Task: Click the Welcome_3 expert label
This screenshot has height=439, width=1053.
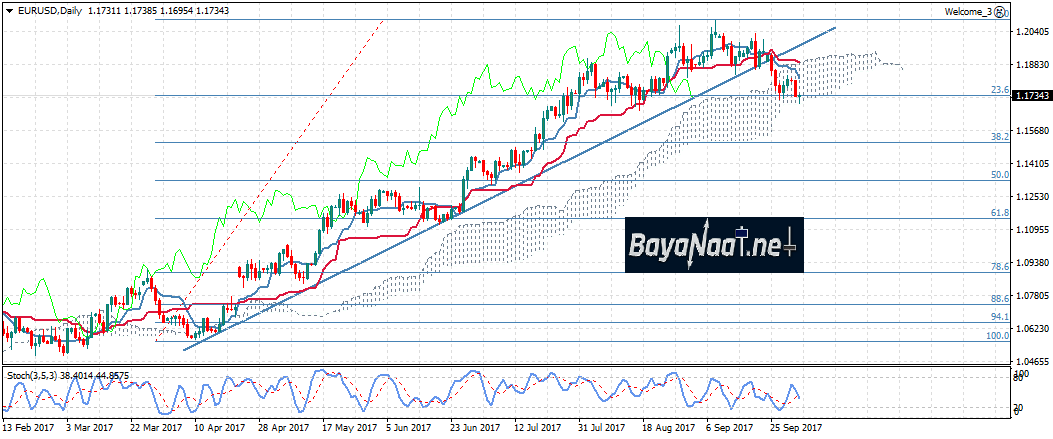Action: [968, 11]
